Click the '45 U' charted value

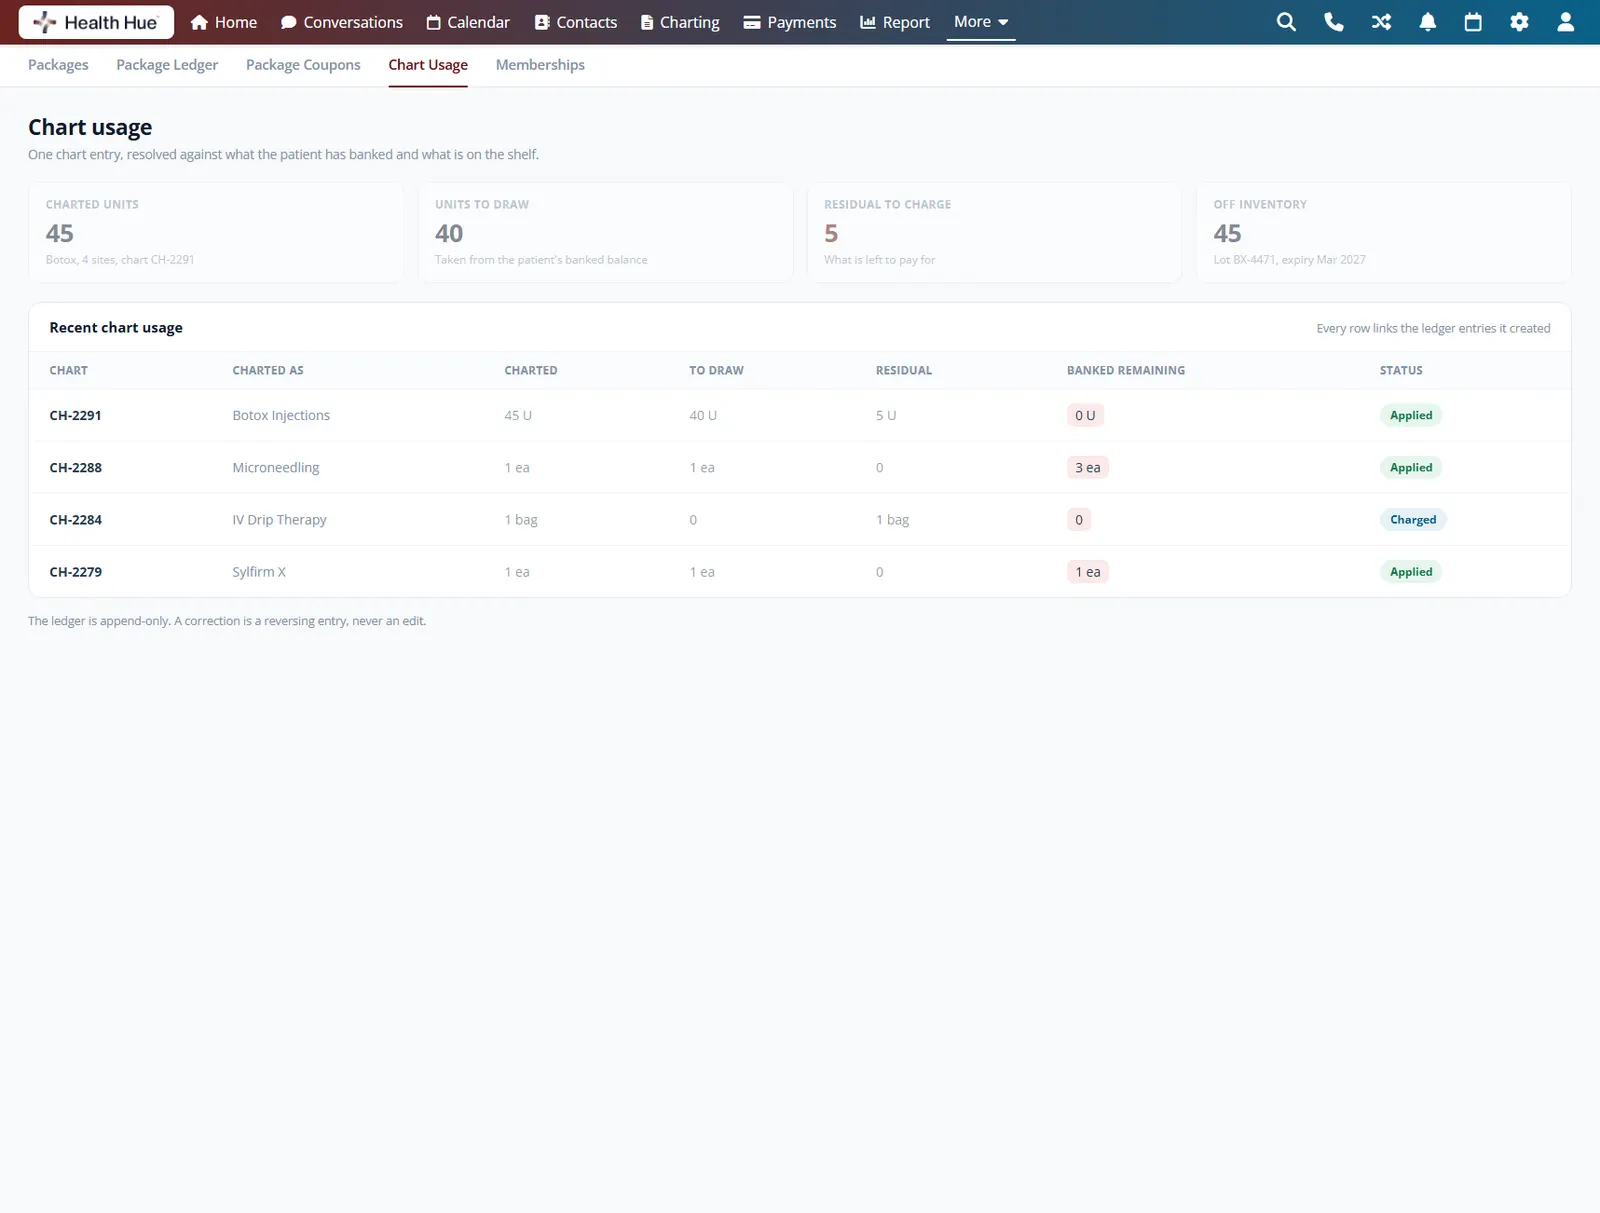(518, 415)
